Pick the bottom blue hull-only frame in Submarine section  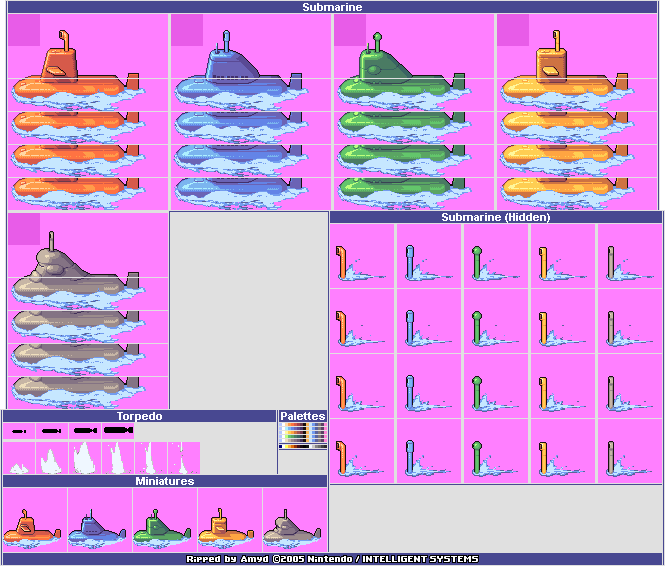click(241, 194)
